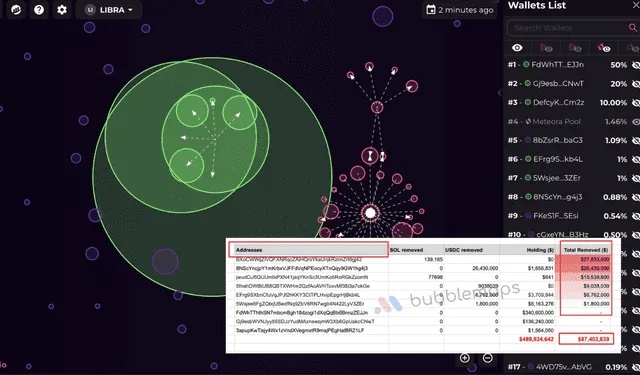This screenshot has width=640, height=375.
Task: Toggle visibility of the #4 Meteora Pool wallet
Action: pos(636,121)
